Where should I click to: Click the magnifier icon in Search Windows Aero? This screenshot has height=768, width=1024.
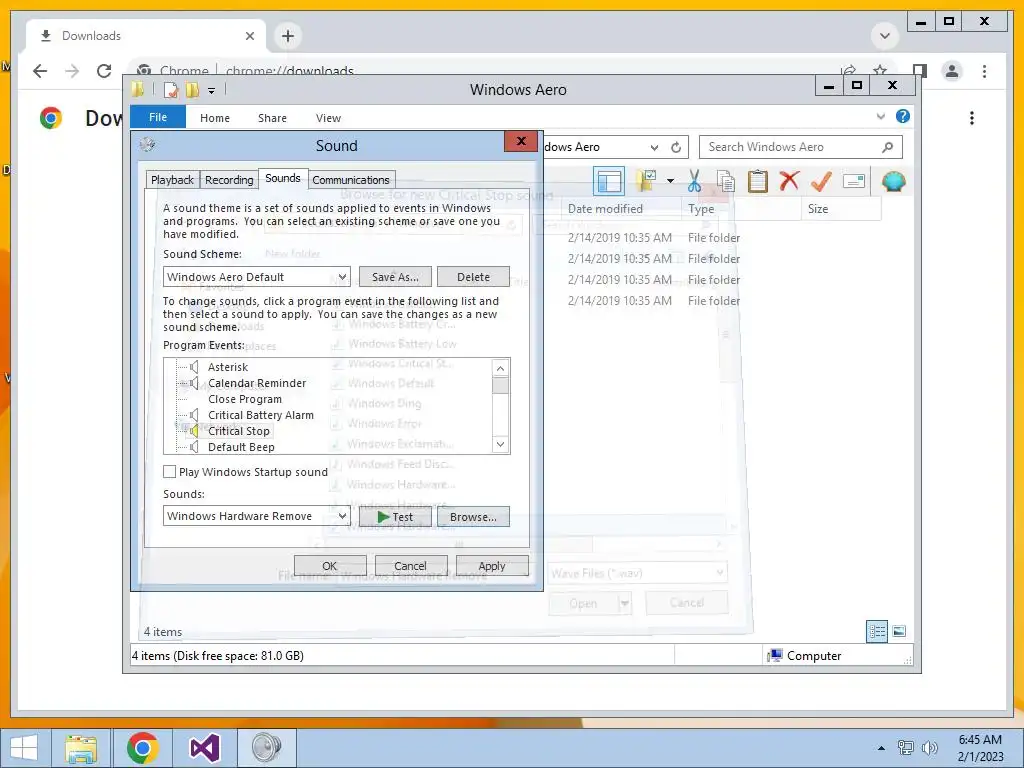pos(887,147)
